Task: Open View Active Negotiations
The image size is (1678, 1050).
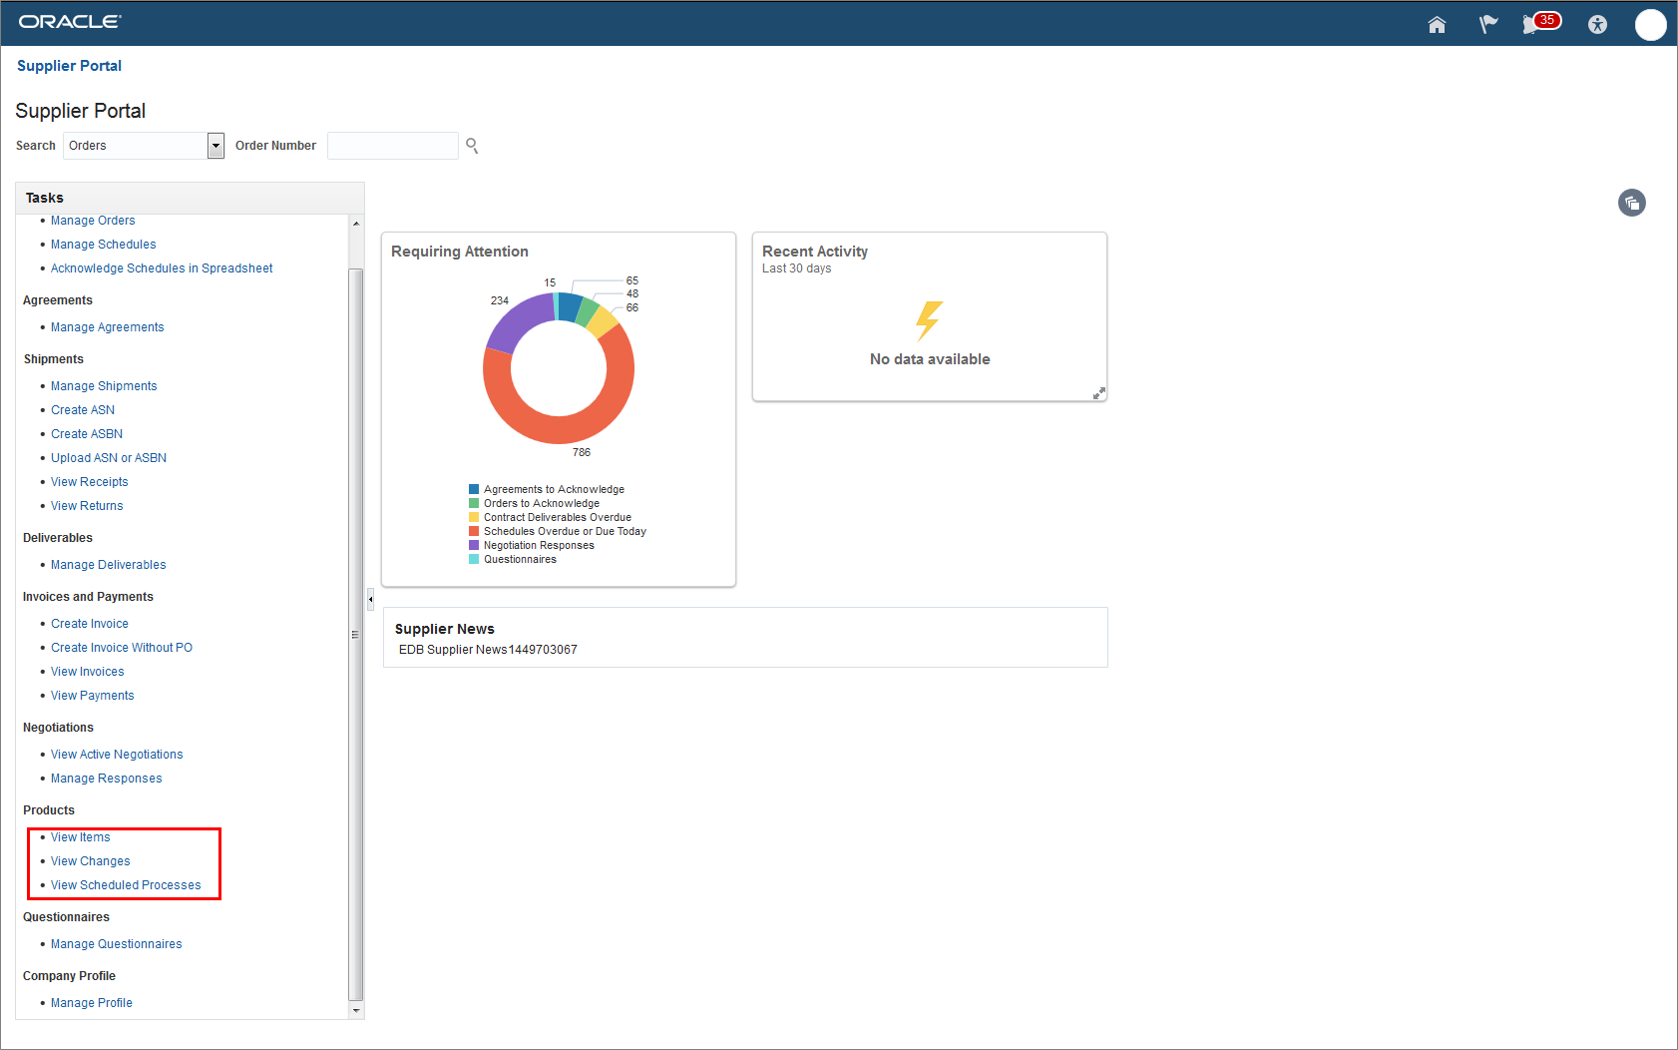Action: pos(116,754)
